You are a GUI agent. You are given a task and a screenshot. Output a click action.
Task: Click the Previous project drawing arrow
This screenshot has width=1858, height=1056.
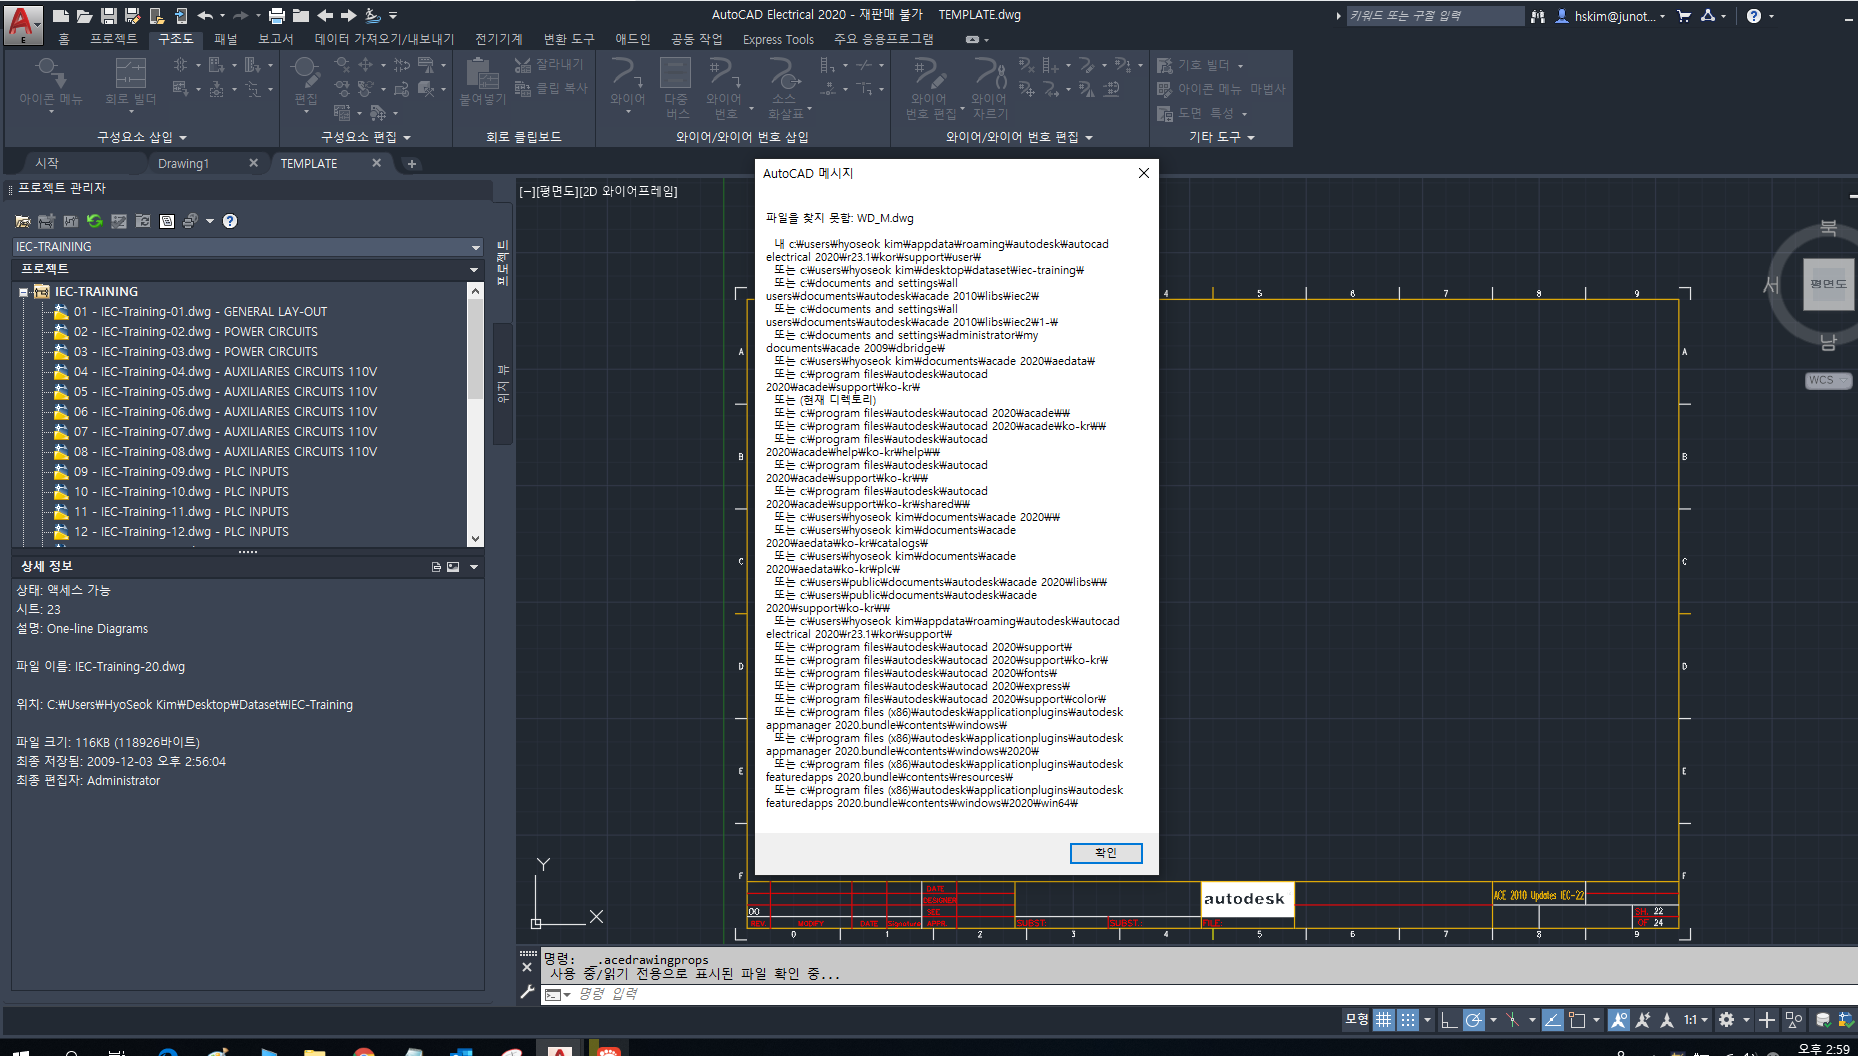(x=325, y=15)
